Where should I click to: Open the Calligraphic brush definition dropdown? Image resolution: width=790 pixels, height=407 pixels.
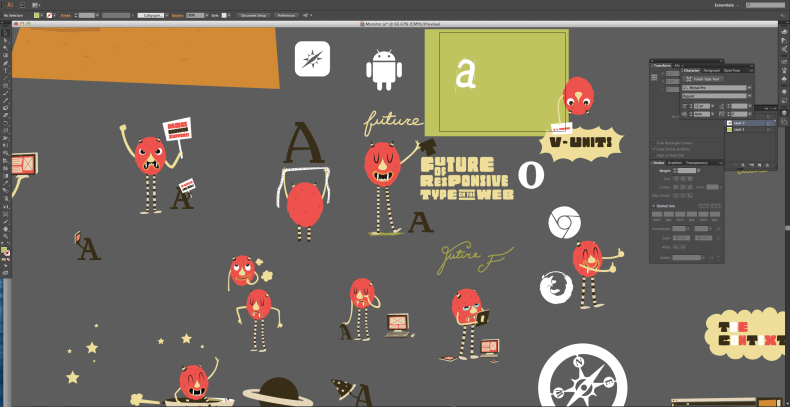pos(166,15)
